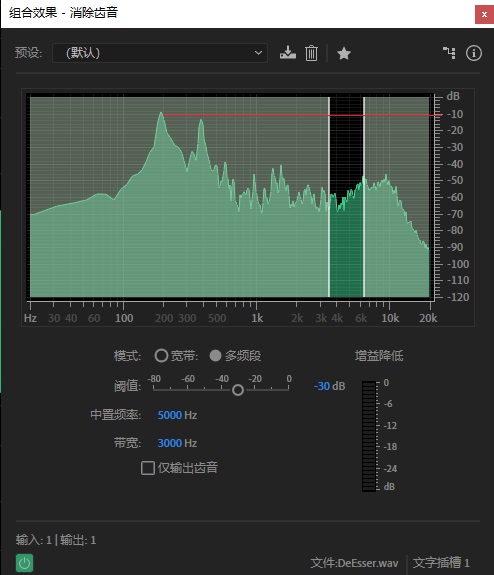
Task: Click the 文字插槽 1 label
Action: tap(441, 563)
